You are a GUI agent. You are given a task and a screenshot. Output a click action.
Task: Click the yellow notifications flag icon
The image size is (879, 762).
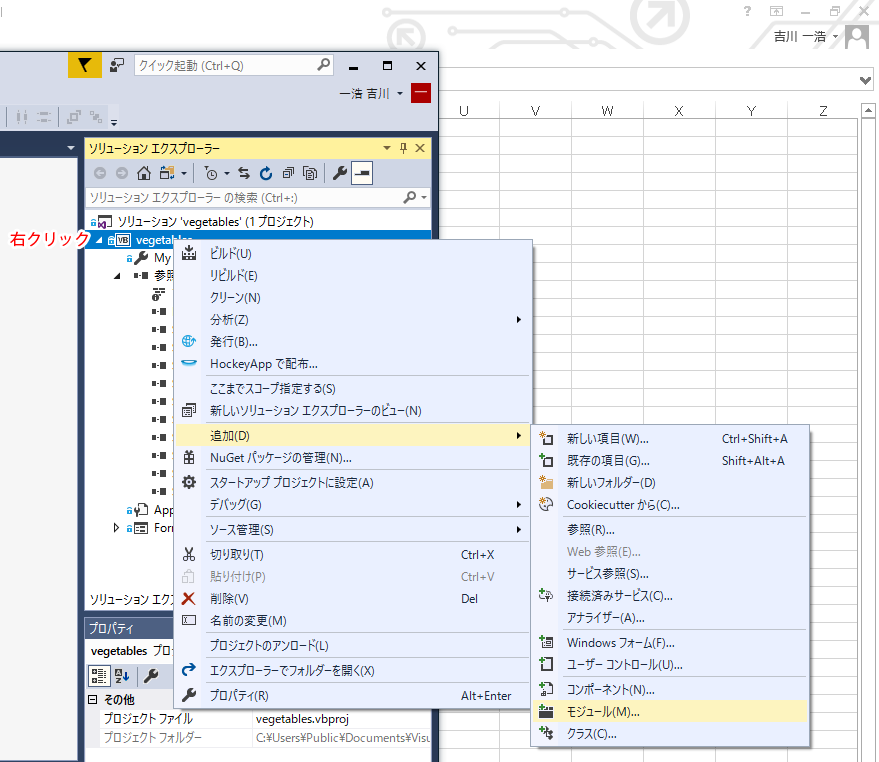tap(84, 65)
